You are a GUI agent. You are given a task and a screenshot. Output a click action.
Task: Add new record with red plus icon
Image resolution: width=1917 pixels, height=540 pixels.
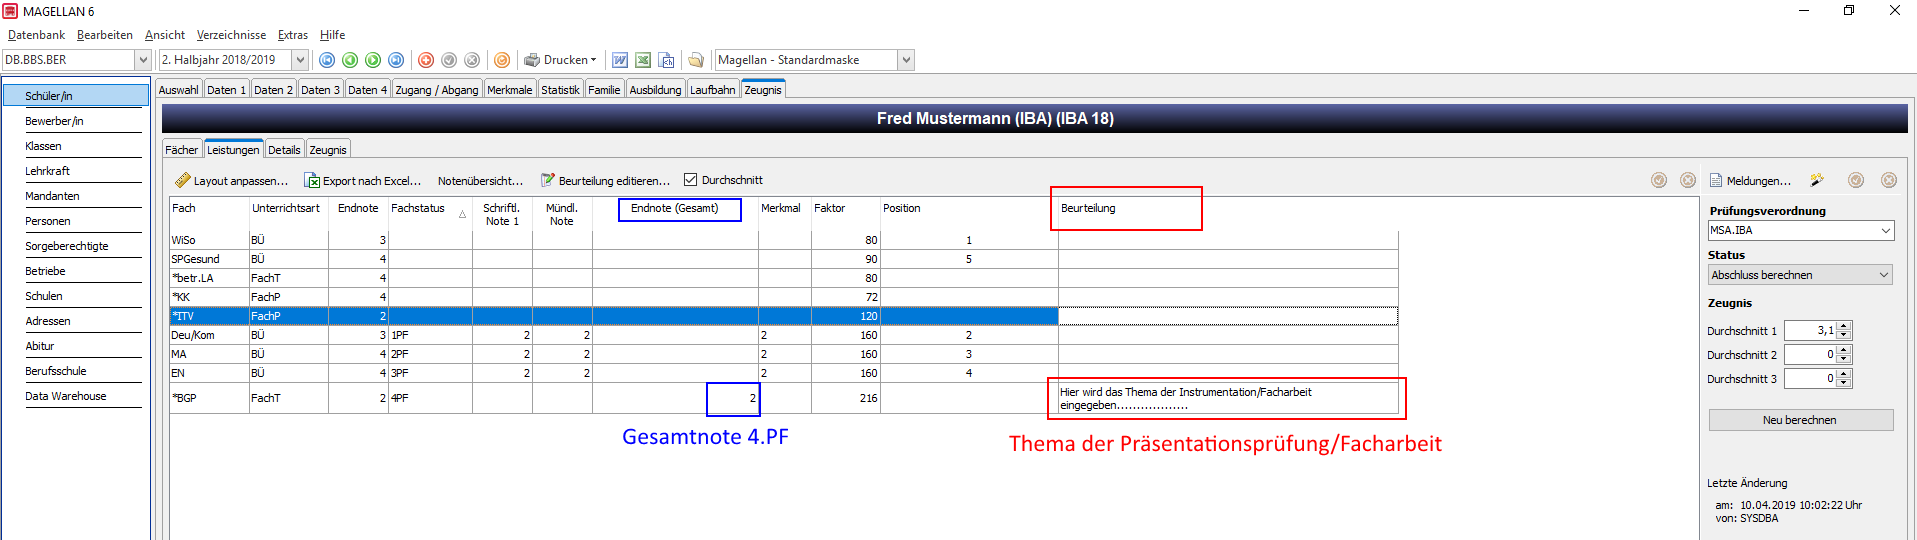coord(426,60)
